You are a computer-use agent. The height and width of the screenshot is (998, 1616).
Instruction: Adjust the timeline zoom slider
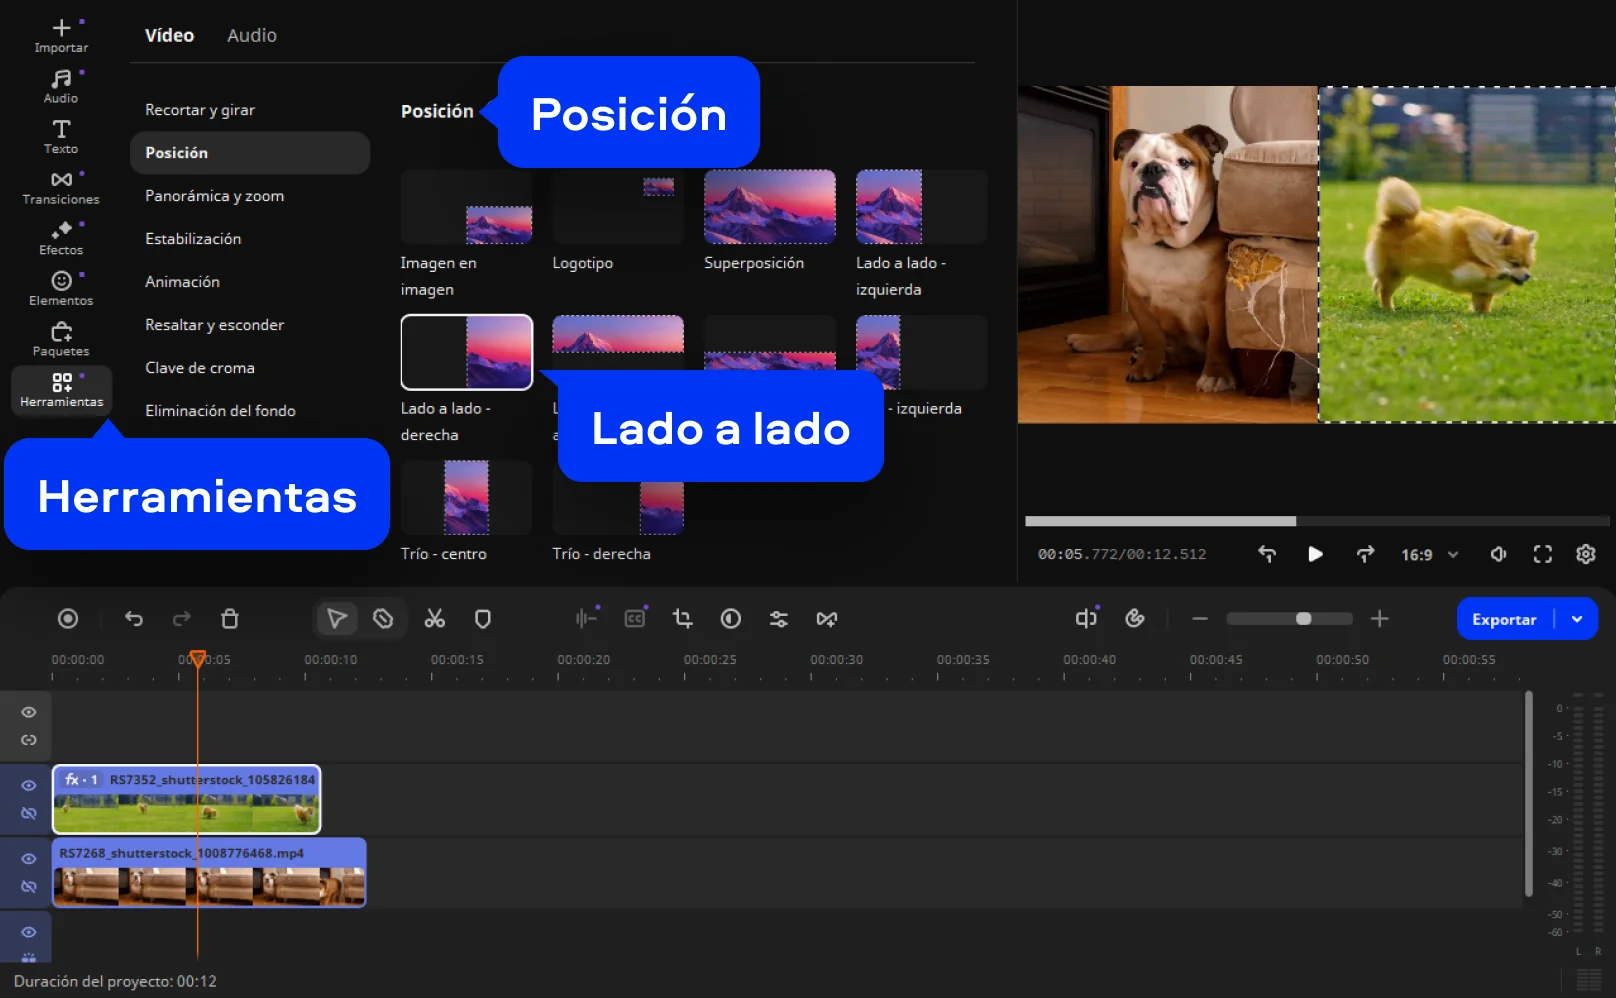tap(1303, 619)
